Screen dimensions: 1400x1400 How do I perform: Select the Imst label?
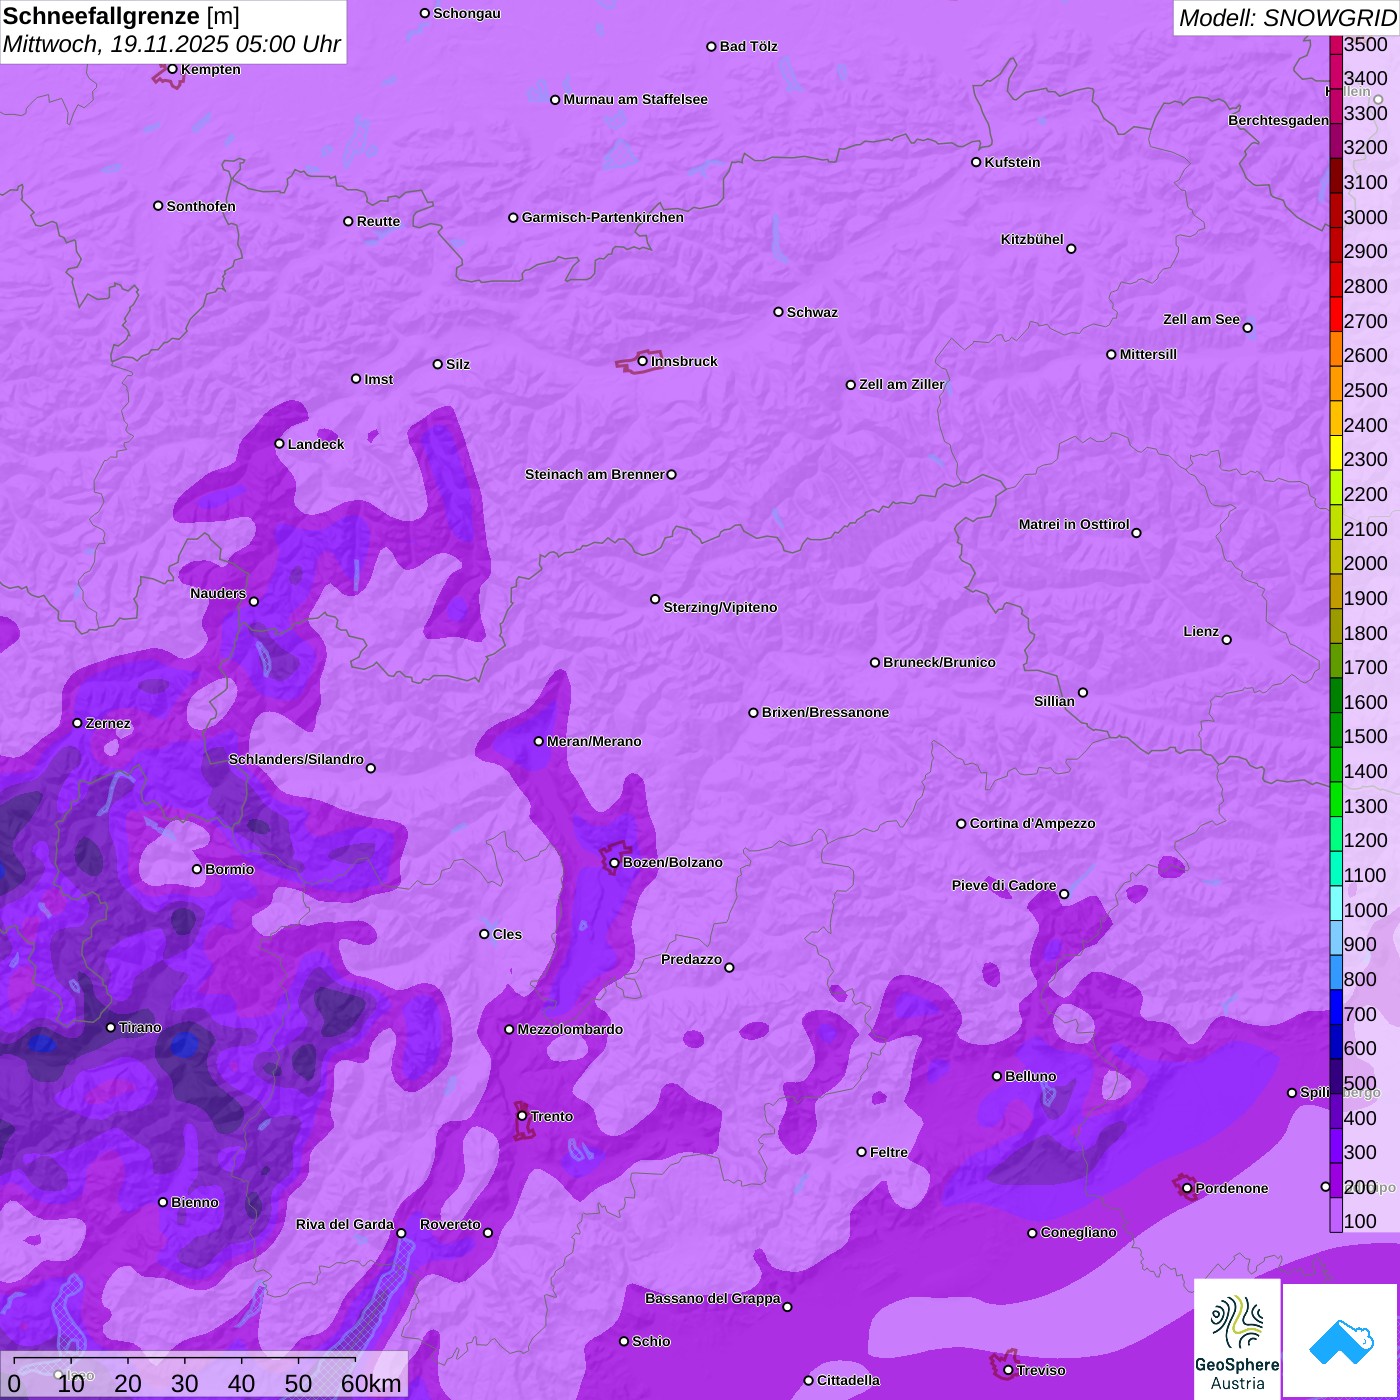pos(379,379)
